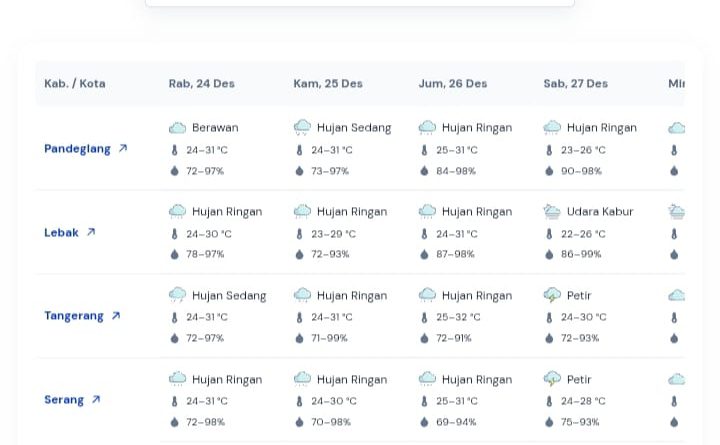Click Lebak's Saturday fog weather icon

(552, 212)
